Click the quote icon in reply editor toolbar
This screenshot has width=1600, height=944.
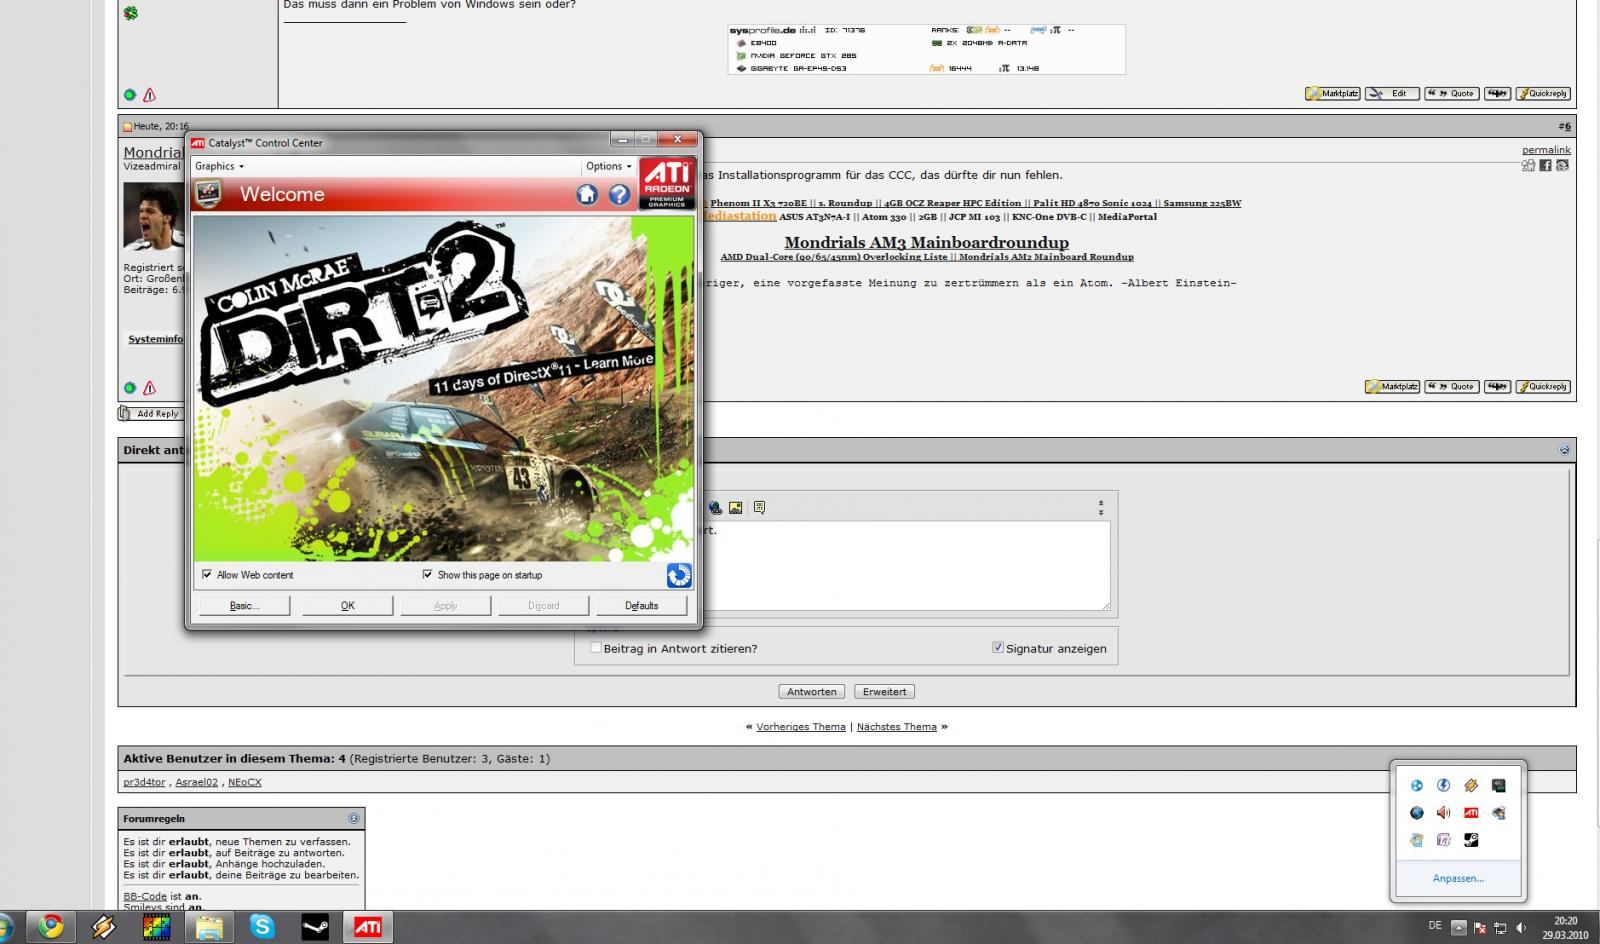point(759,507)
